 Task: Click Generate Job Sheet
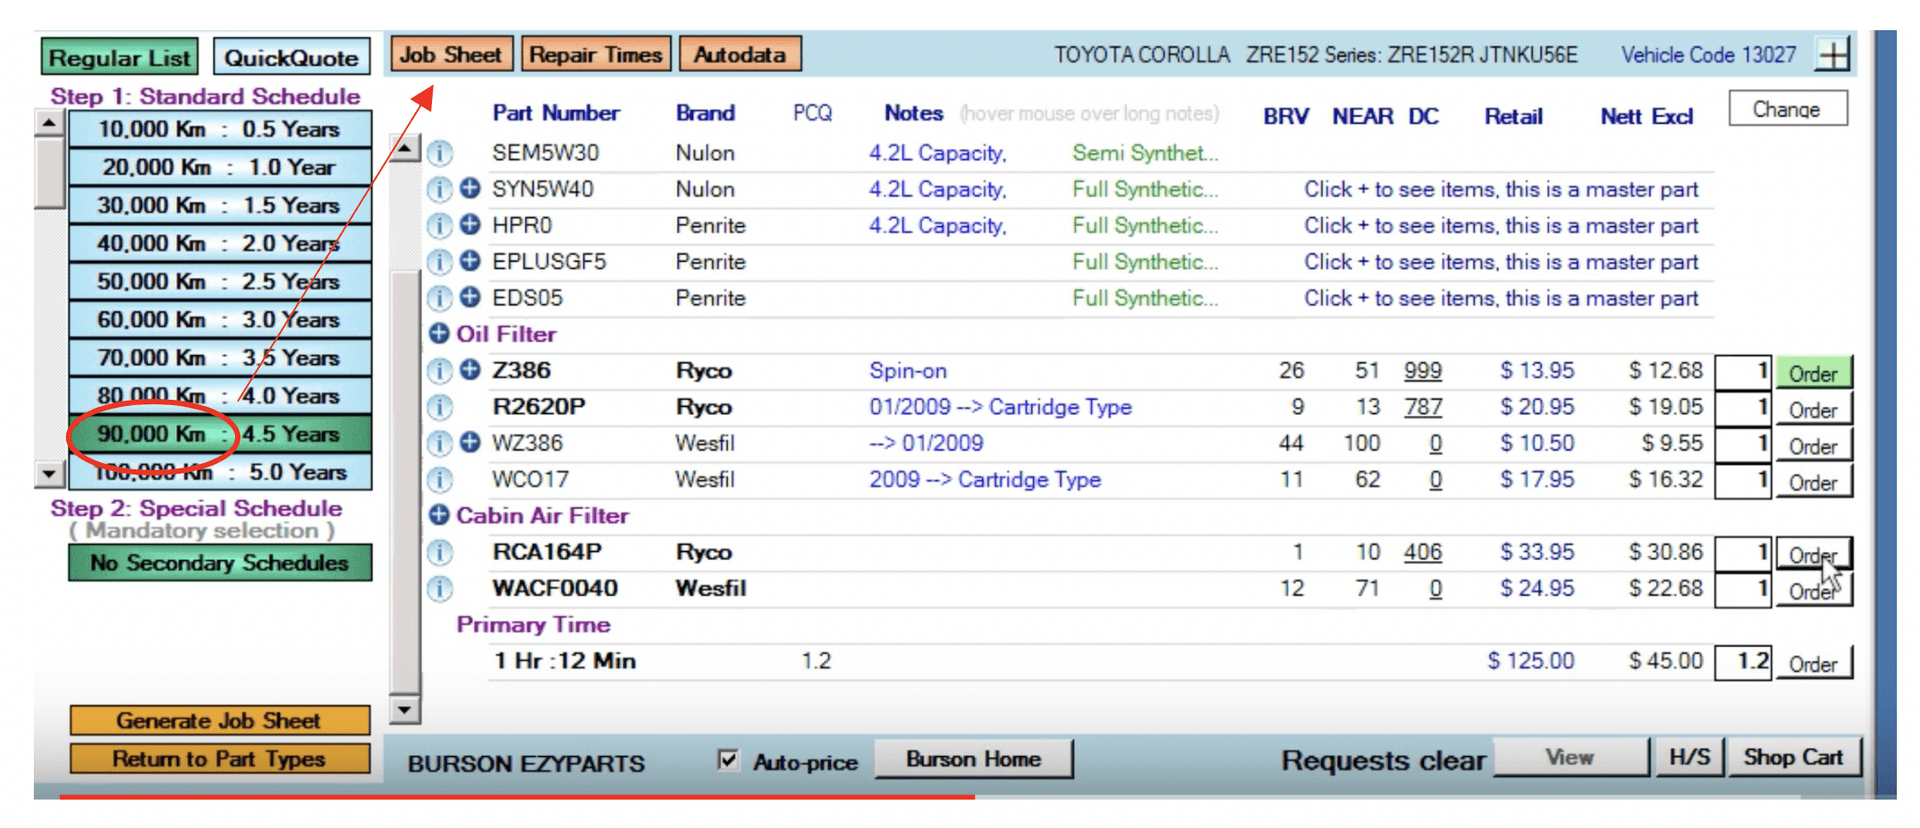point(219,720)
